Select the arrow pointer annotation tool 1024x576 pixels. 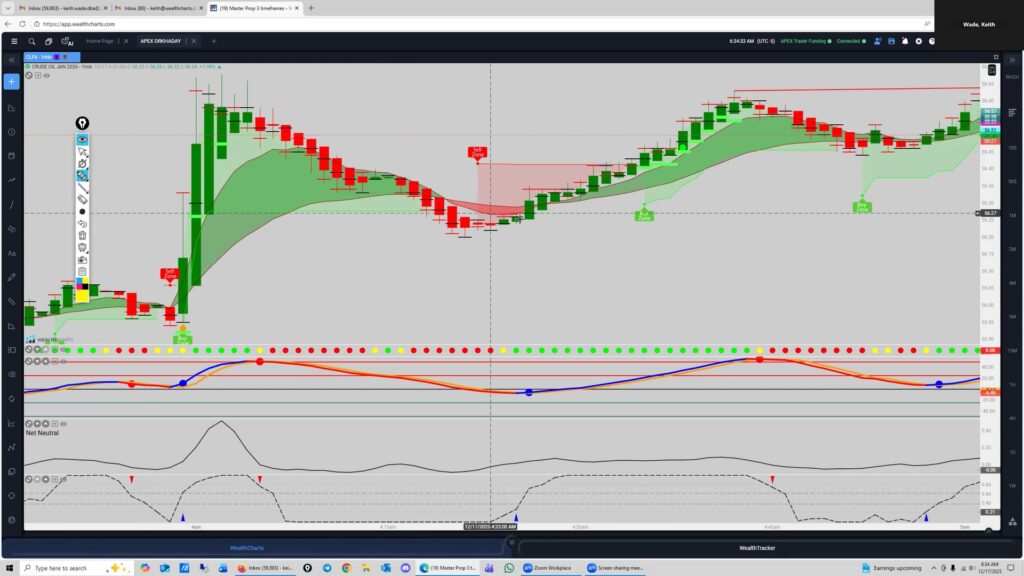tap(82, 152)
